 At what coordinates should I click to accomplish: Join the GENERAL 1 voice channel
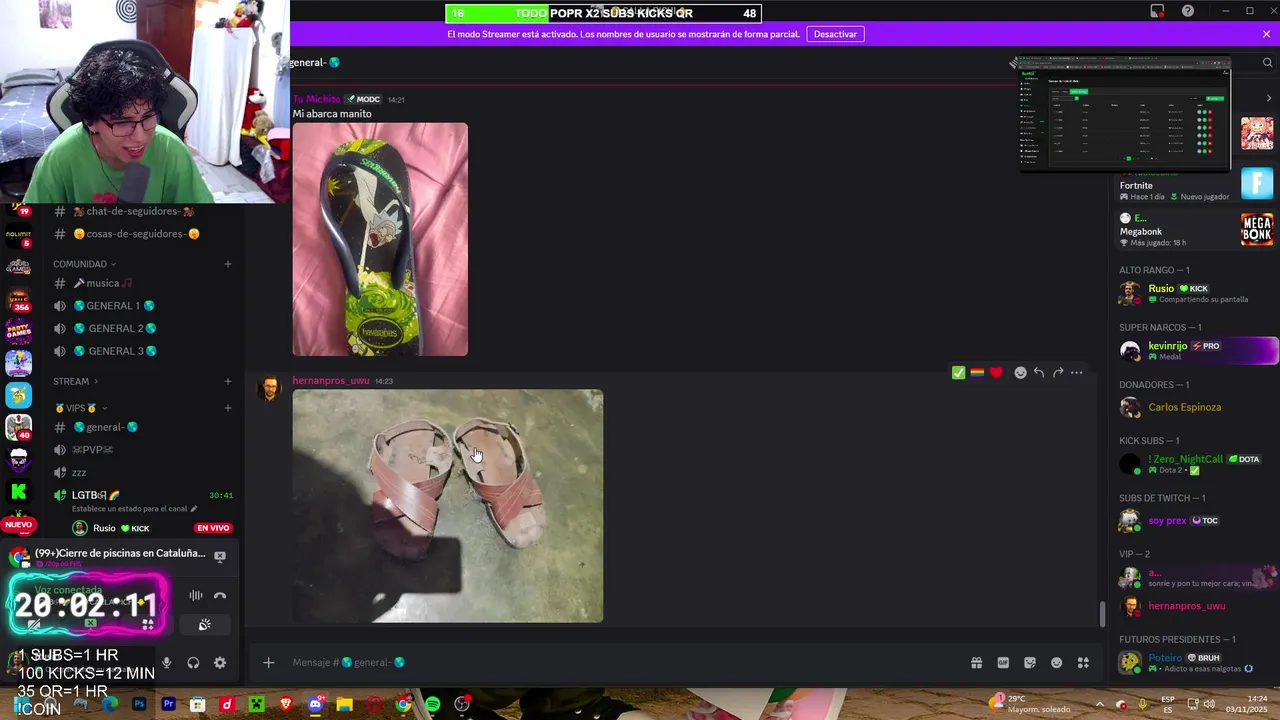pyautogui.click(x=143, y=306)
